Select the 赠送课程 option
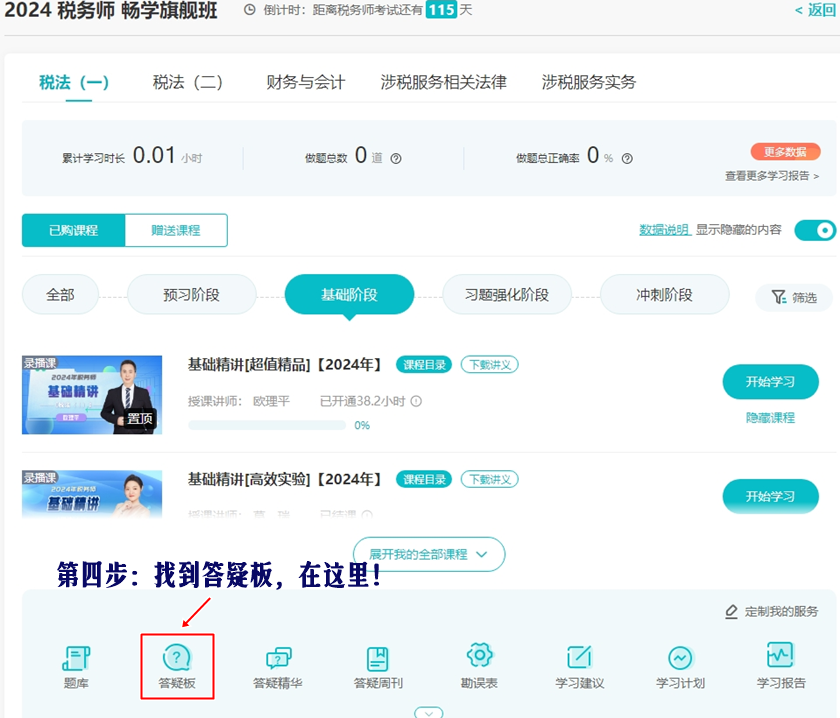This screenshot has height=718, width=840. pos(176,230)
